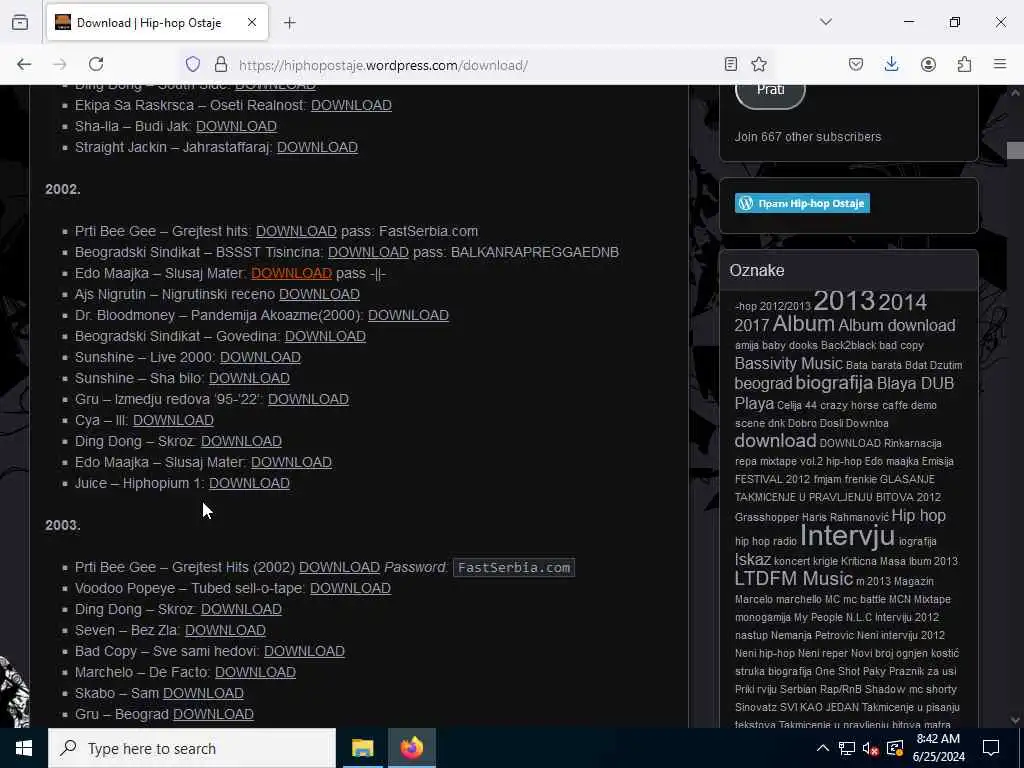The width and height of the screenshot is (1024, 768).
Task: Open the Bassivity Music tag
Action: (x=788, y=363)
